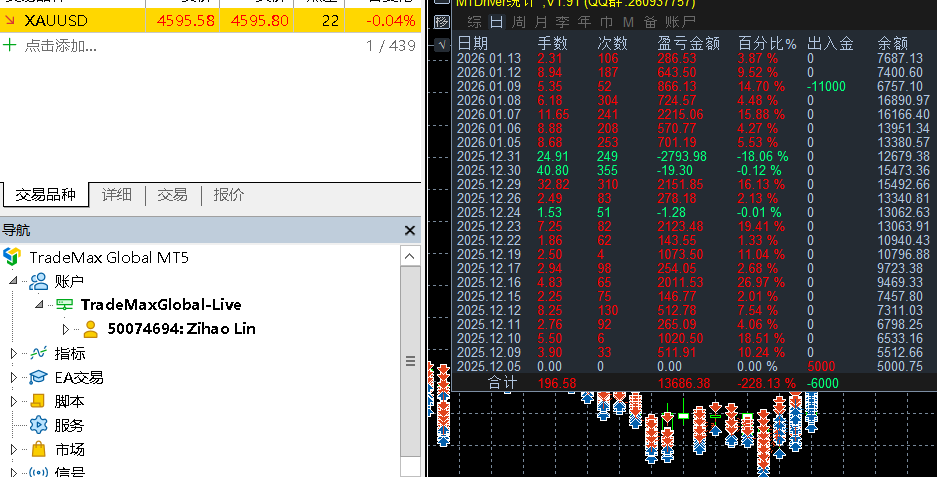Select the 币 symbol statistics tab
This screenshot has height=477, width=937.
(607, 22)
